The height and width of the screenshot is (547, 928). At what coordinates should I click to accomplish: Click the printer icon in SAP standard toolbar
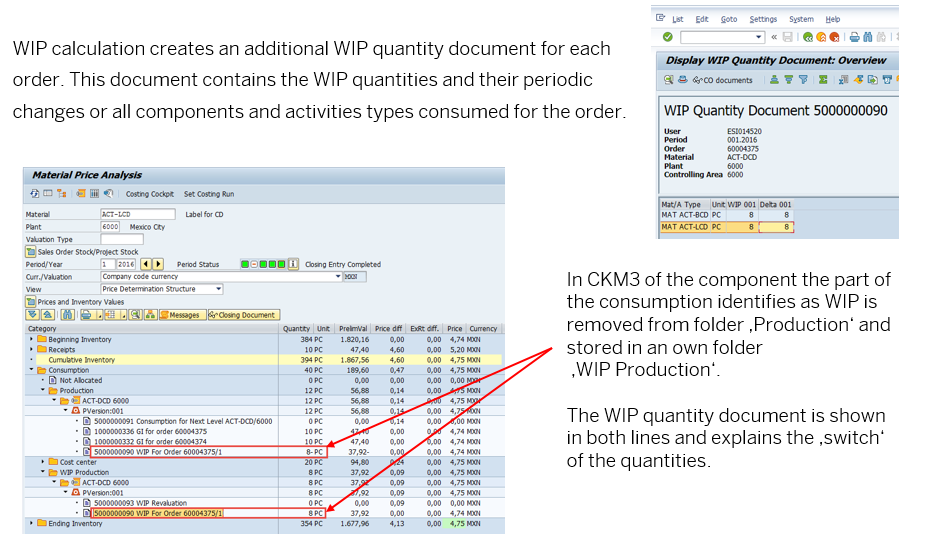click(855, 37)
